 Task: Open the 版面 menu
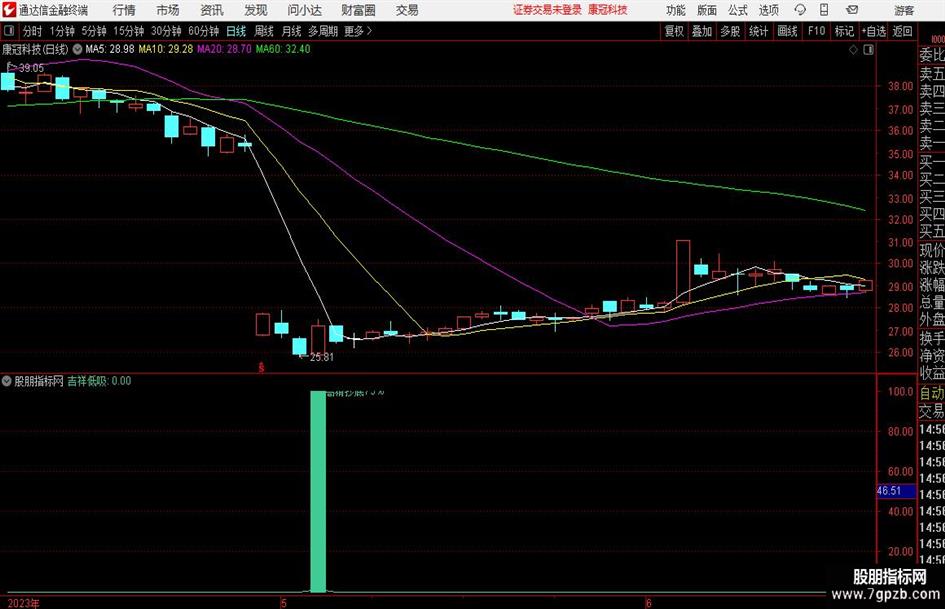click(x=706, y=10)
